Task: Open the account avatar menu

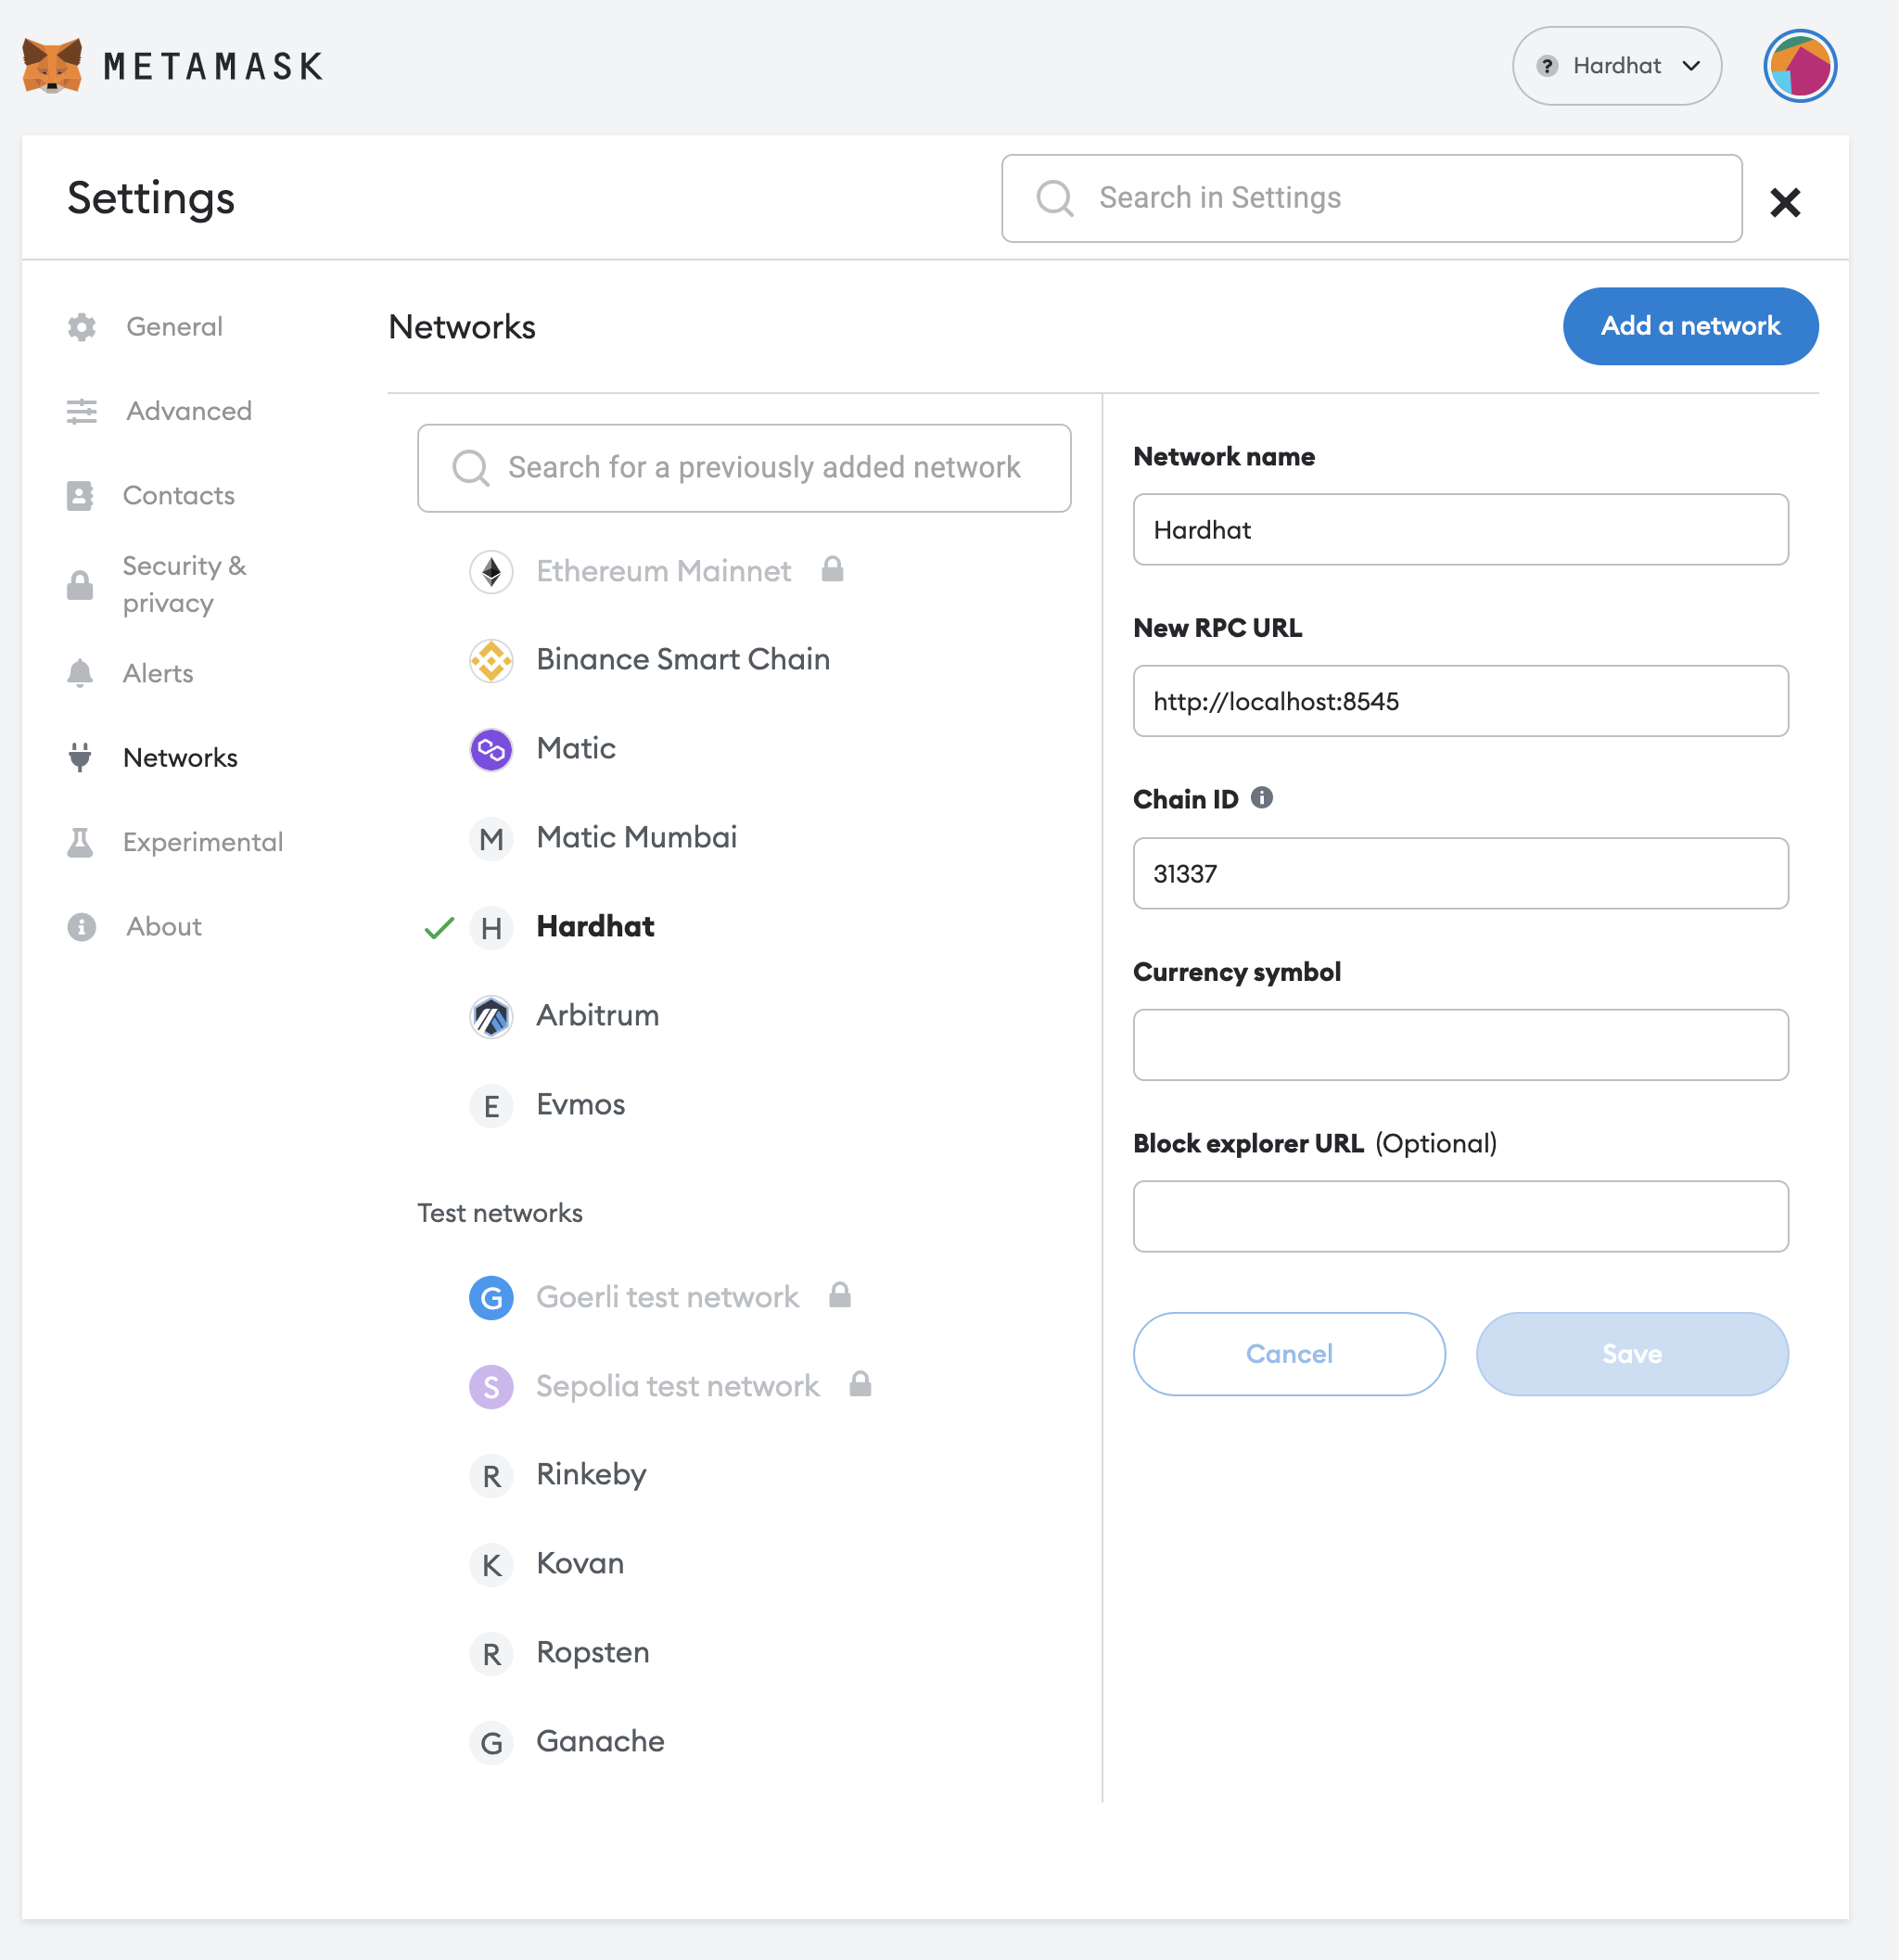Action: coord(1799,66)
